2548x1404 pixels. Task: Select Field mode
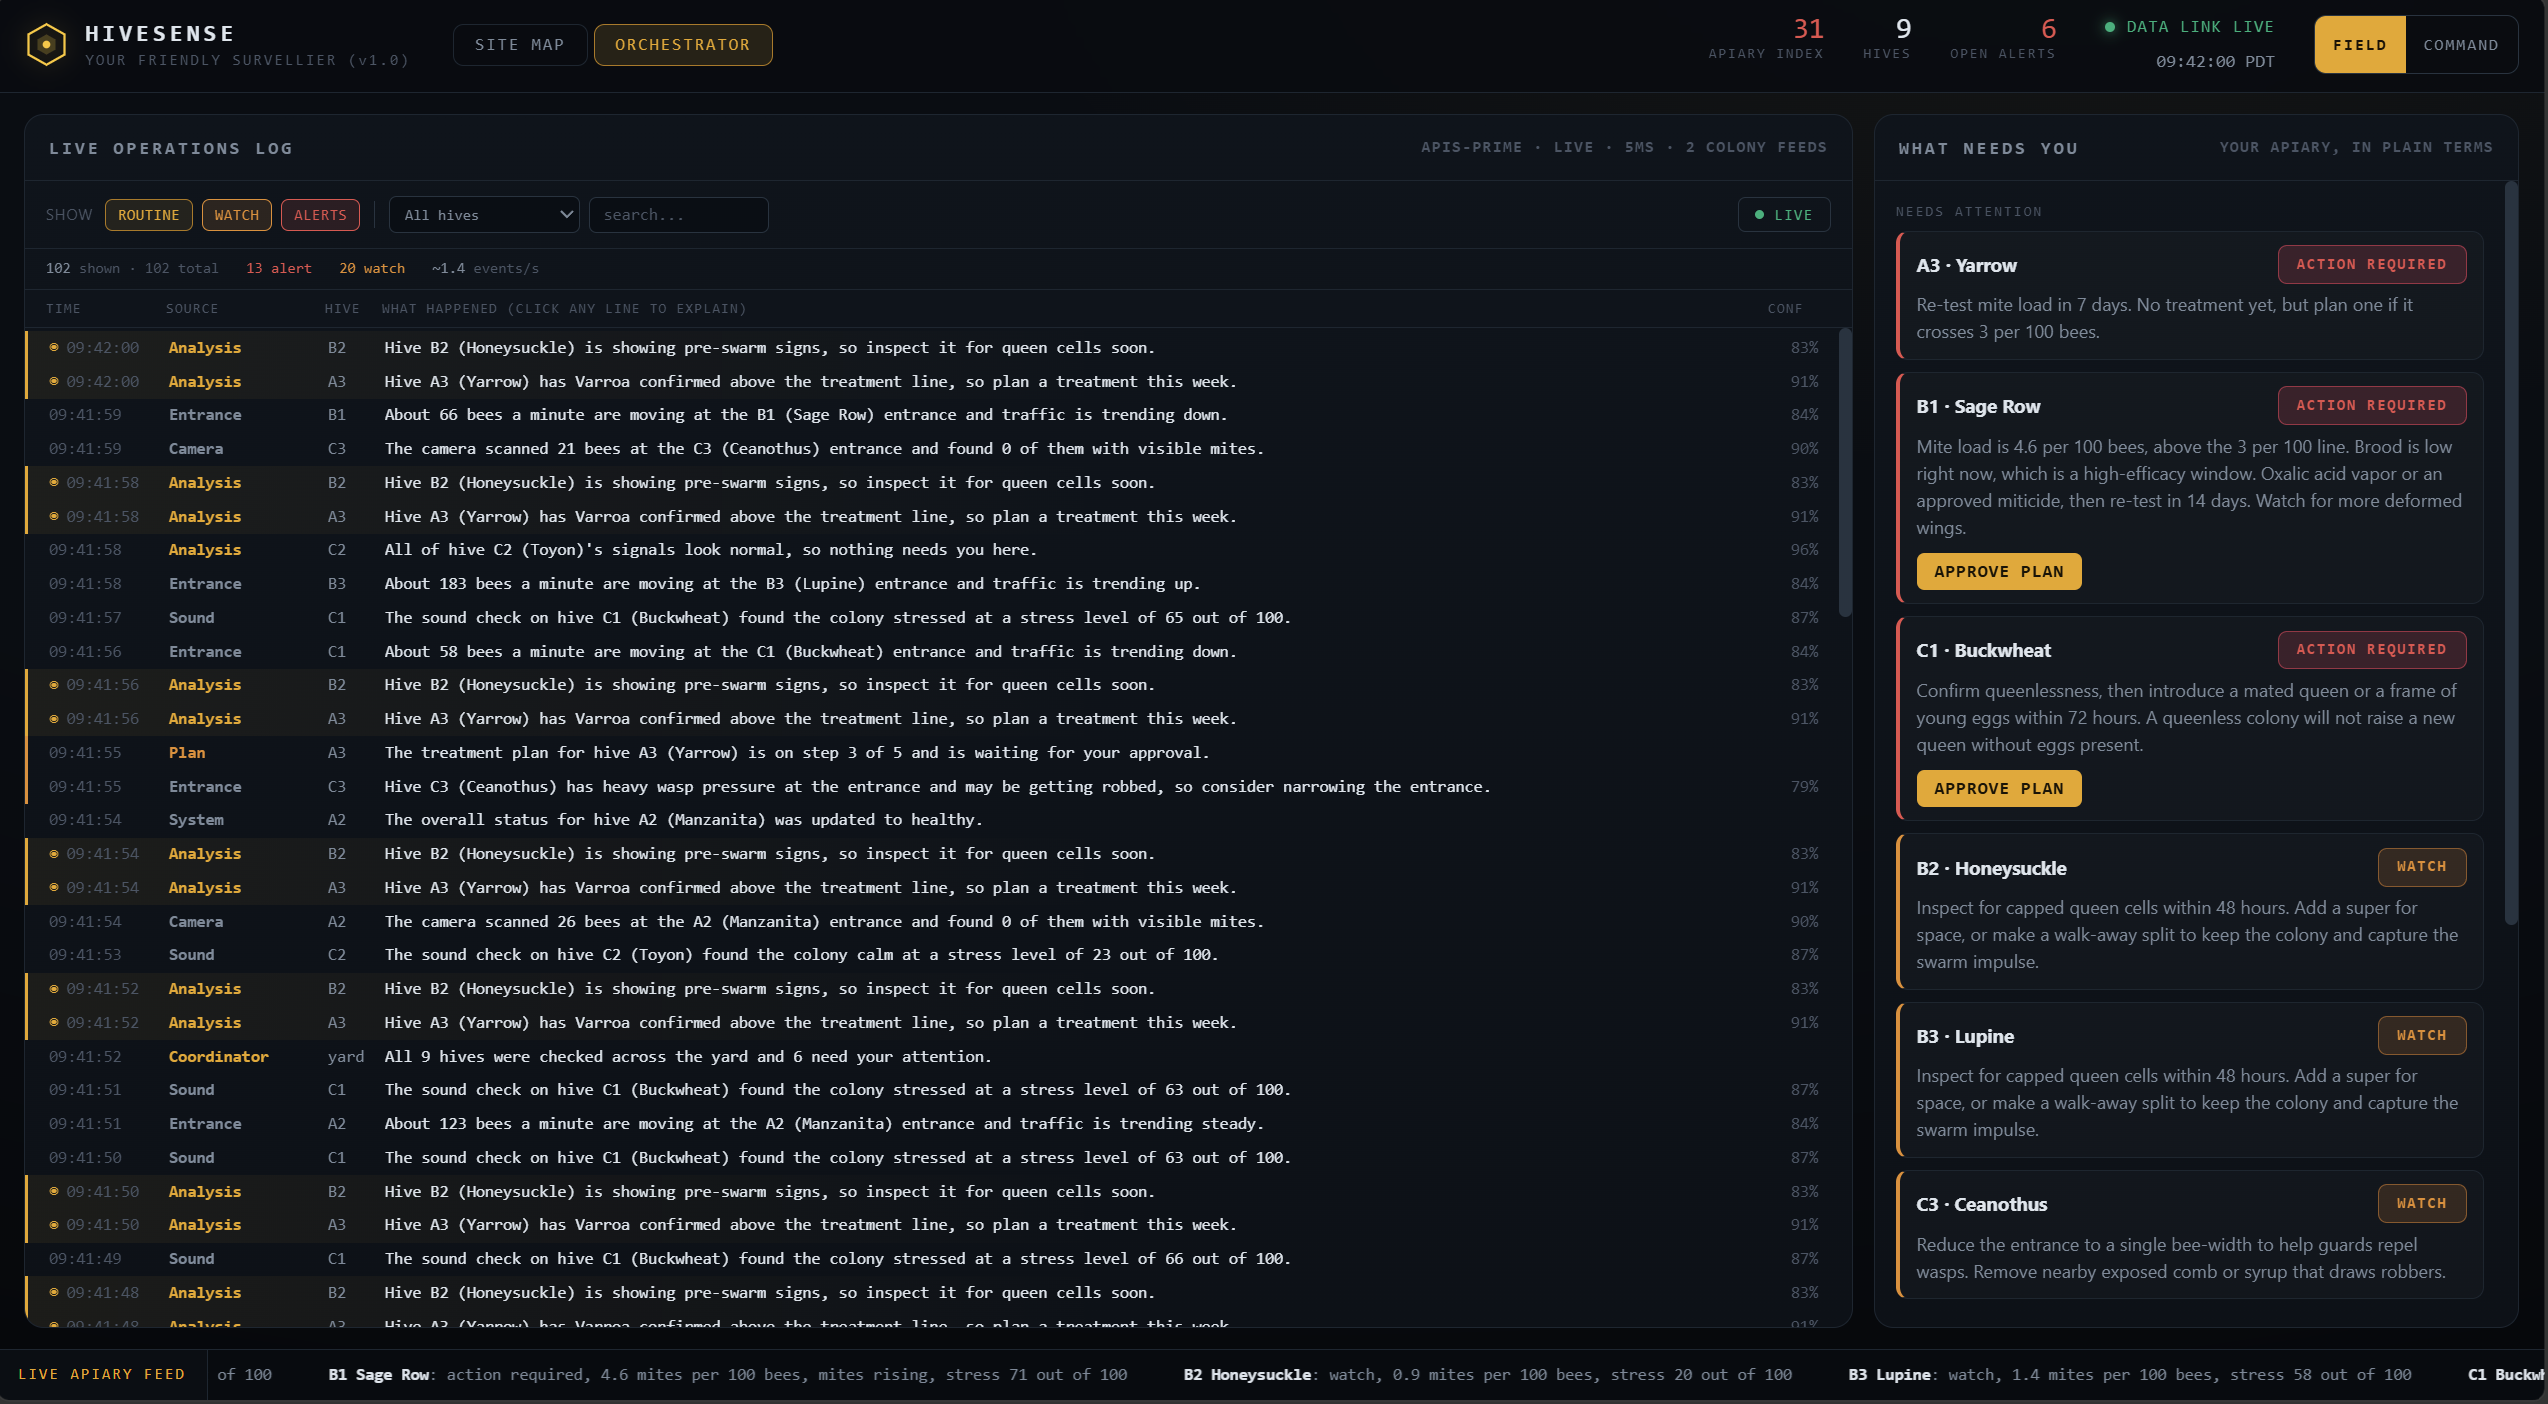(x=2359, y=45)
